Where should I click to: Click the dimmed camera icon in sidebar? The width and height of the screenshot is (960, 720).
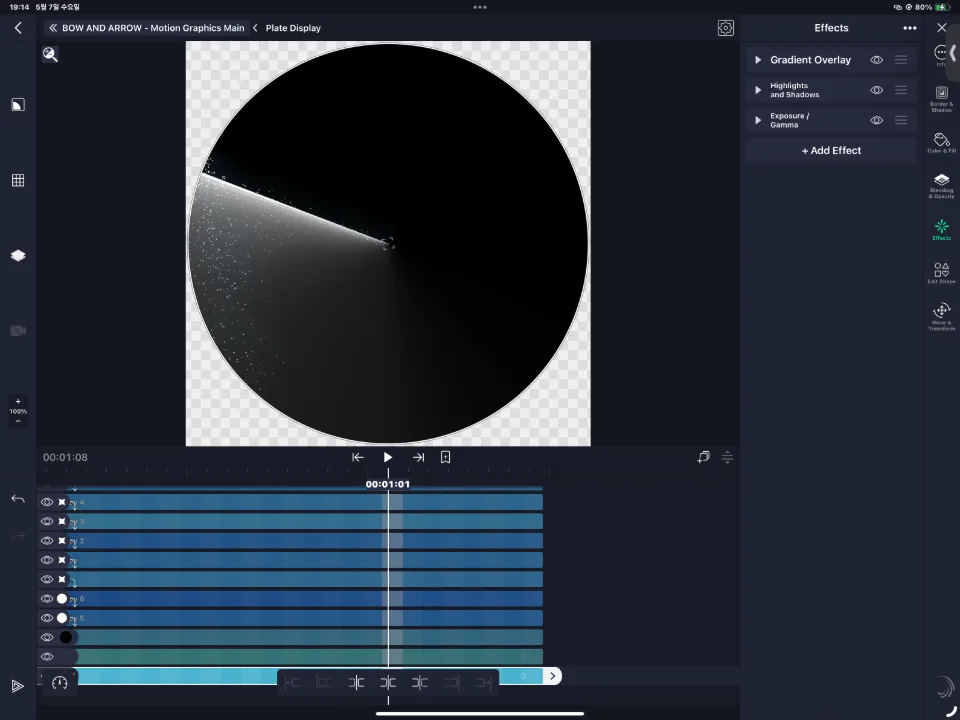pyautogui.click(x=18, y=331)
